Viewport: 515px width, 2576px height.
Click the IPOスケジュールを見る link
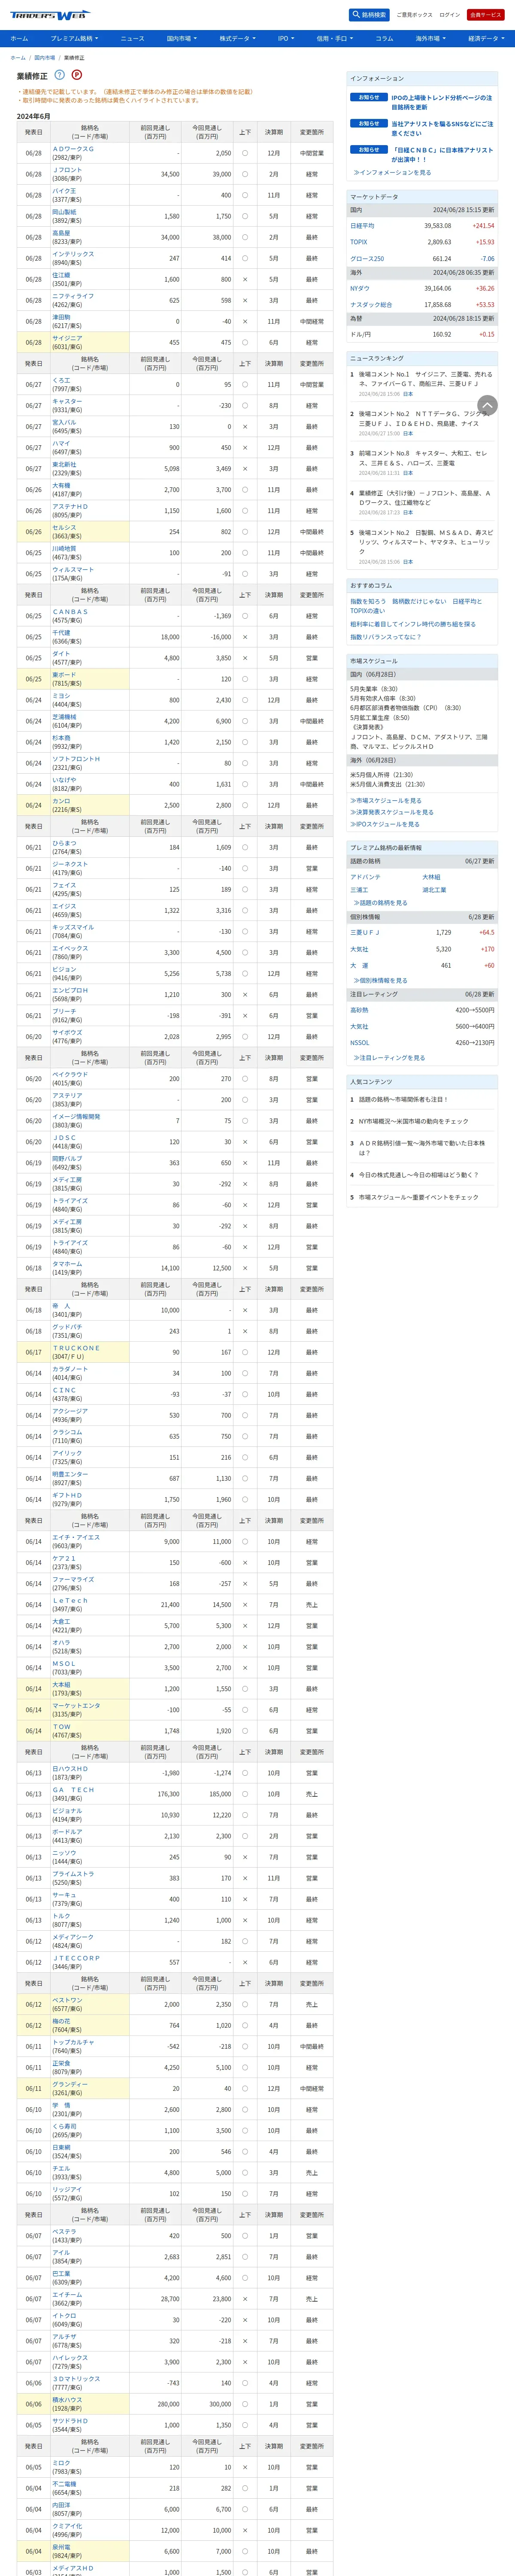point(385,824)
